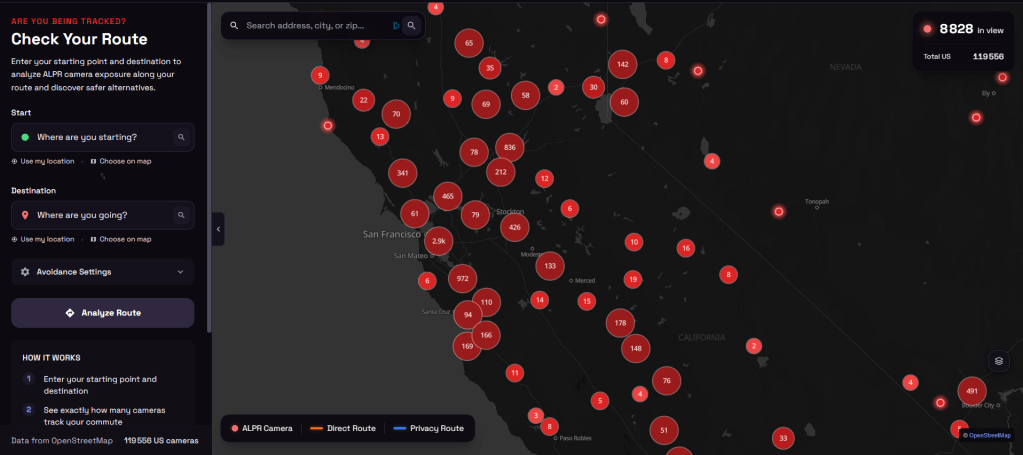1023x455 pixels.
Task: Click the locate icon in search bar
Action: (x=395, y=26)
